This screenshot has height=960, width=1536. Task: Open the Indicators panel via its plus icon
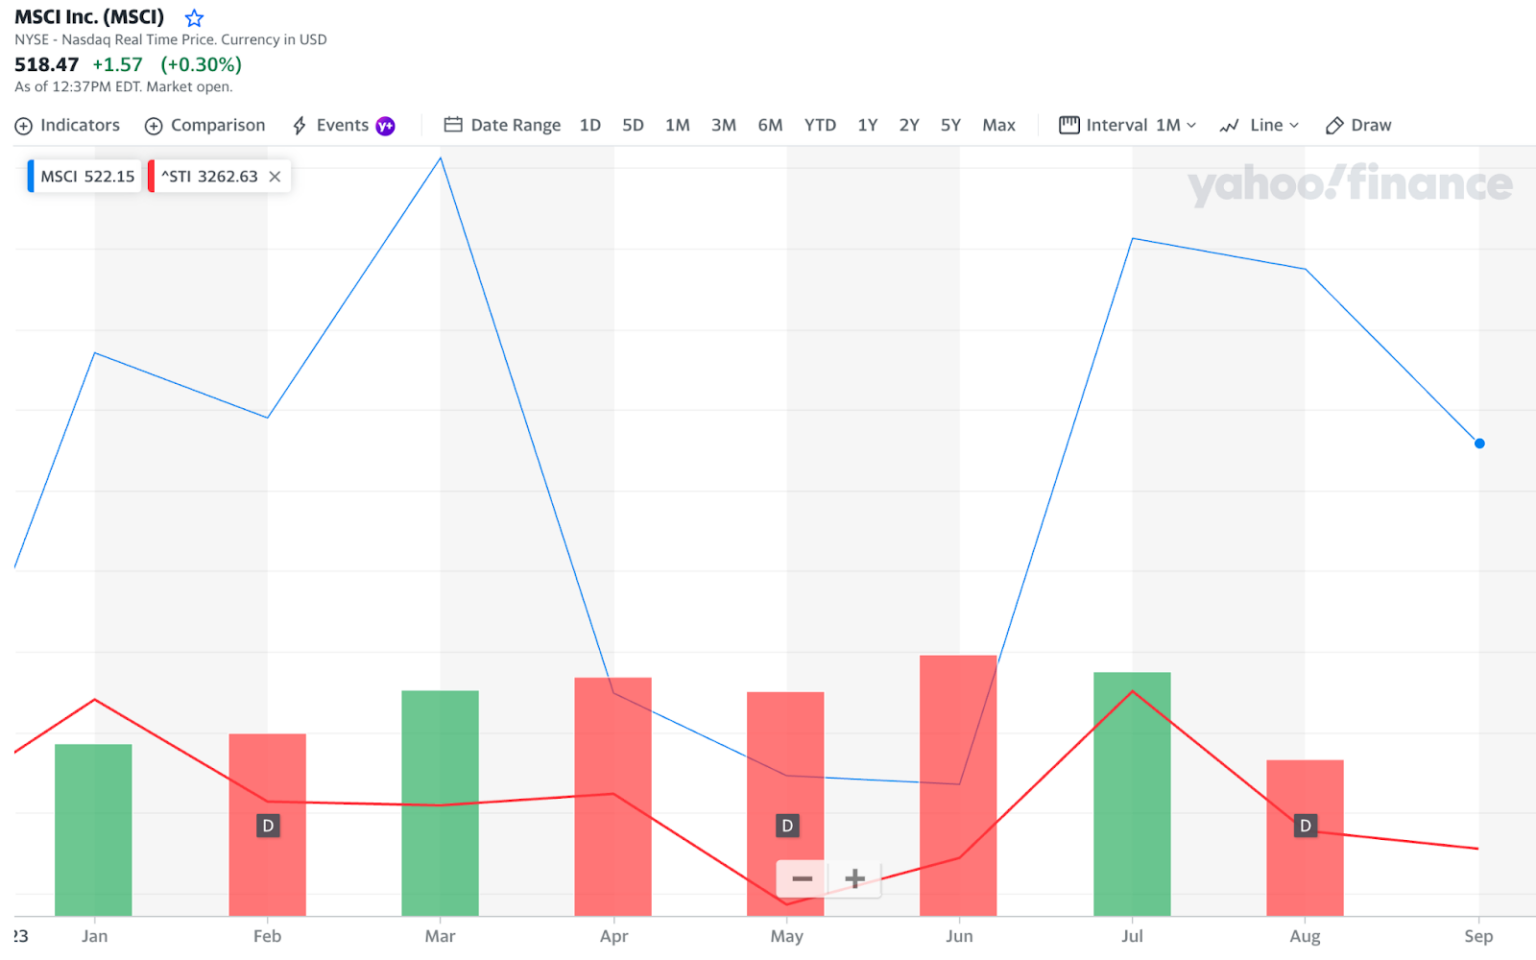pyautogui.click(x=22, y=124)
